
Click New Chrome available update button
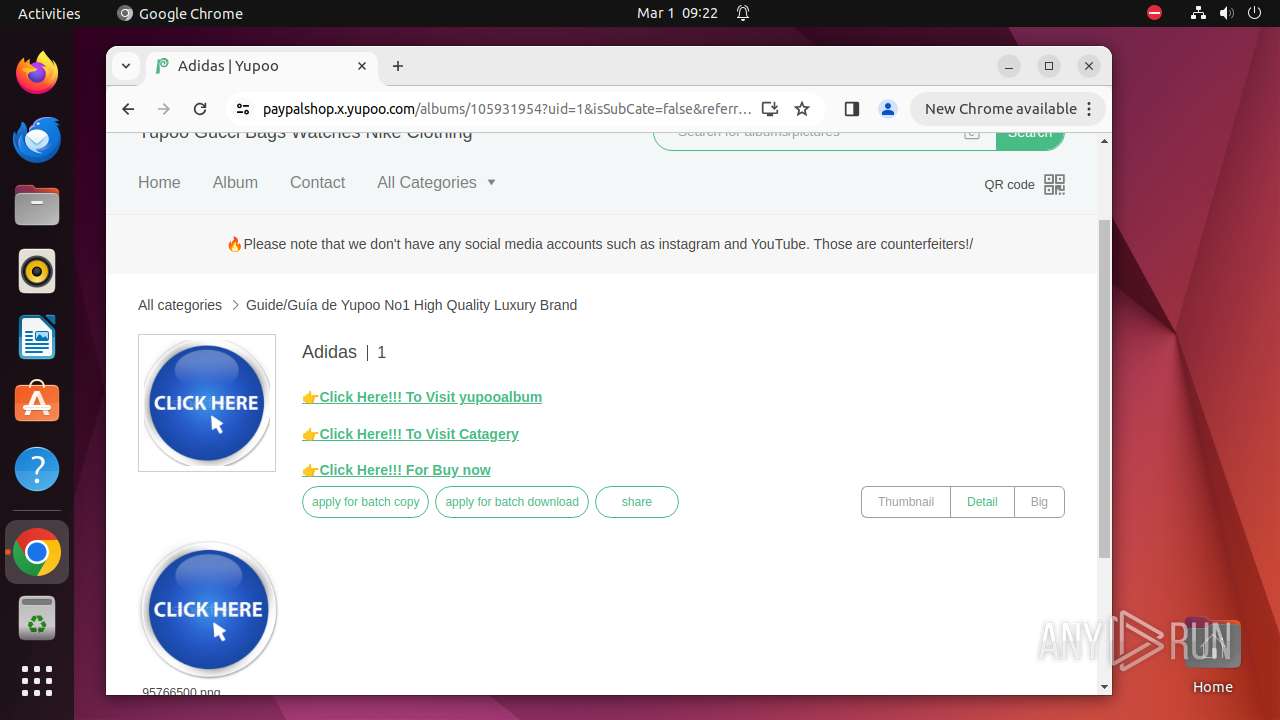tap(1008, 109)
